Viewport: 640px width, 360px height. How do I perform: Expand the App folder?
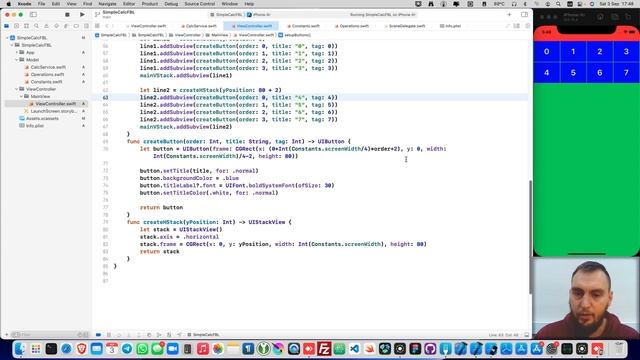point(17,52)
